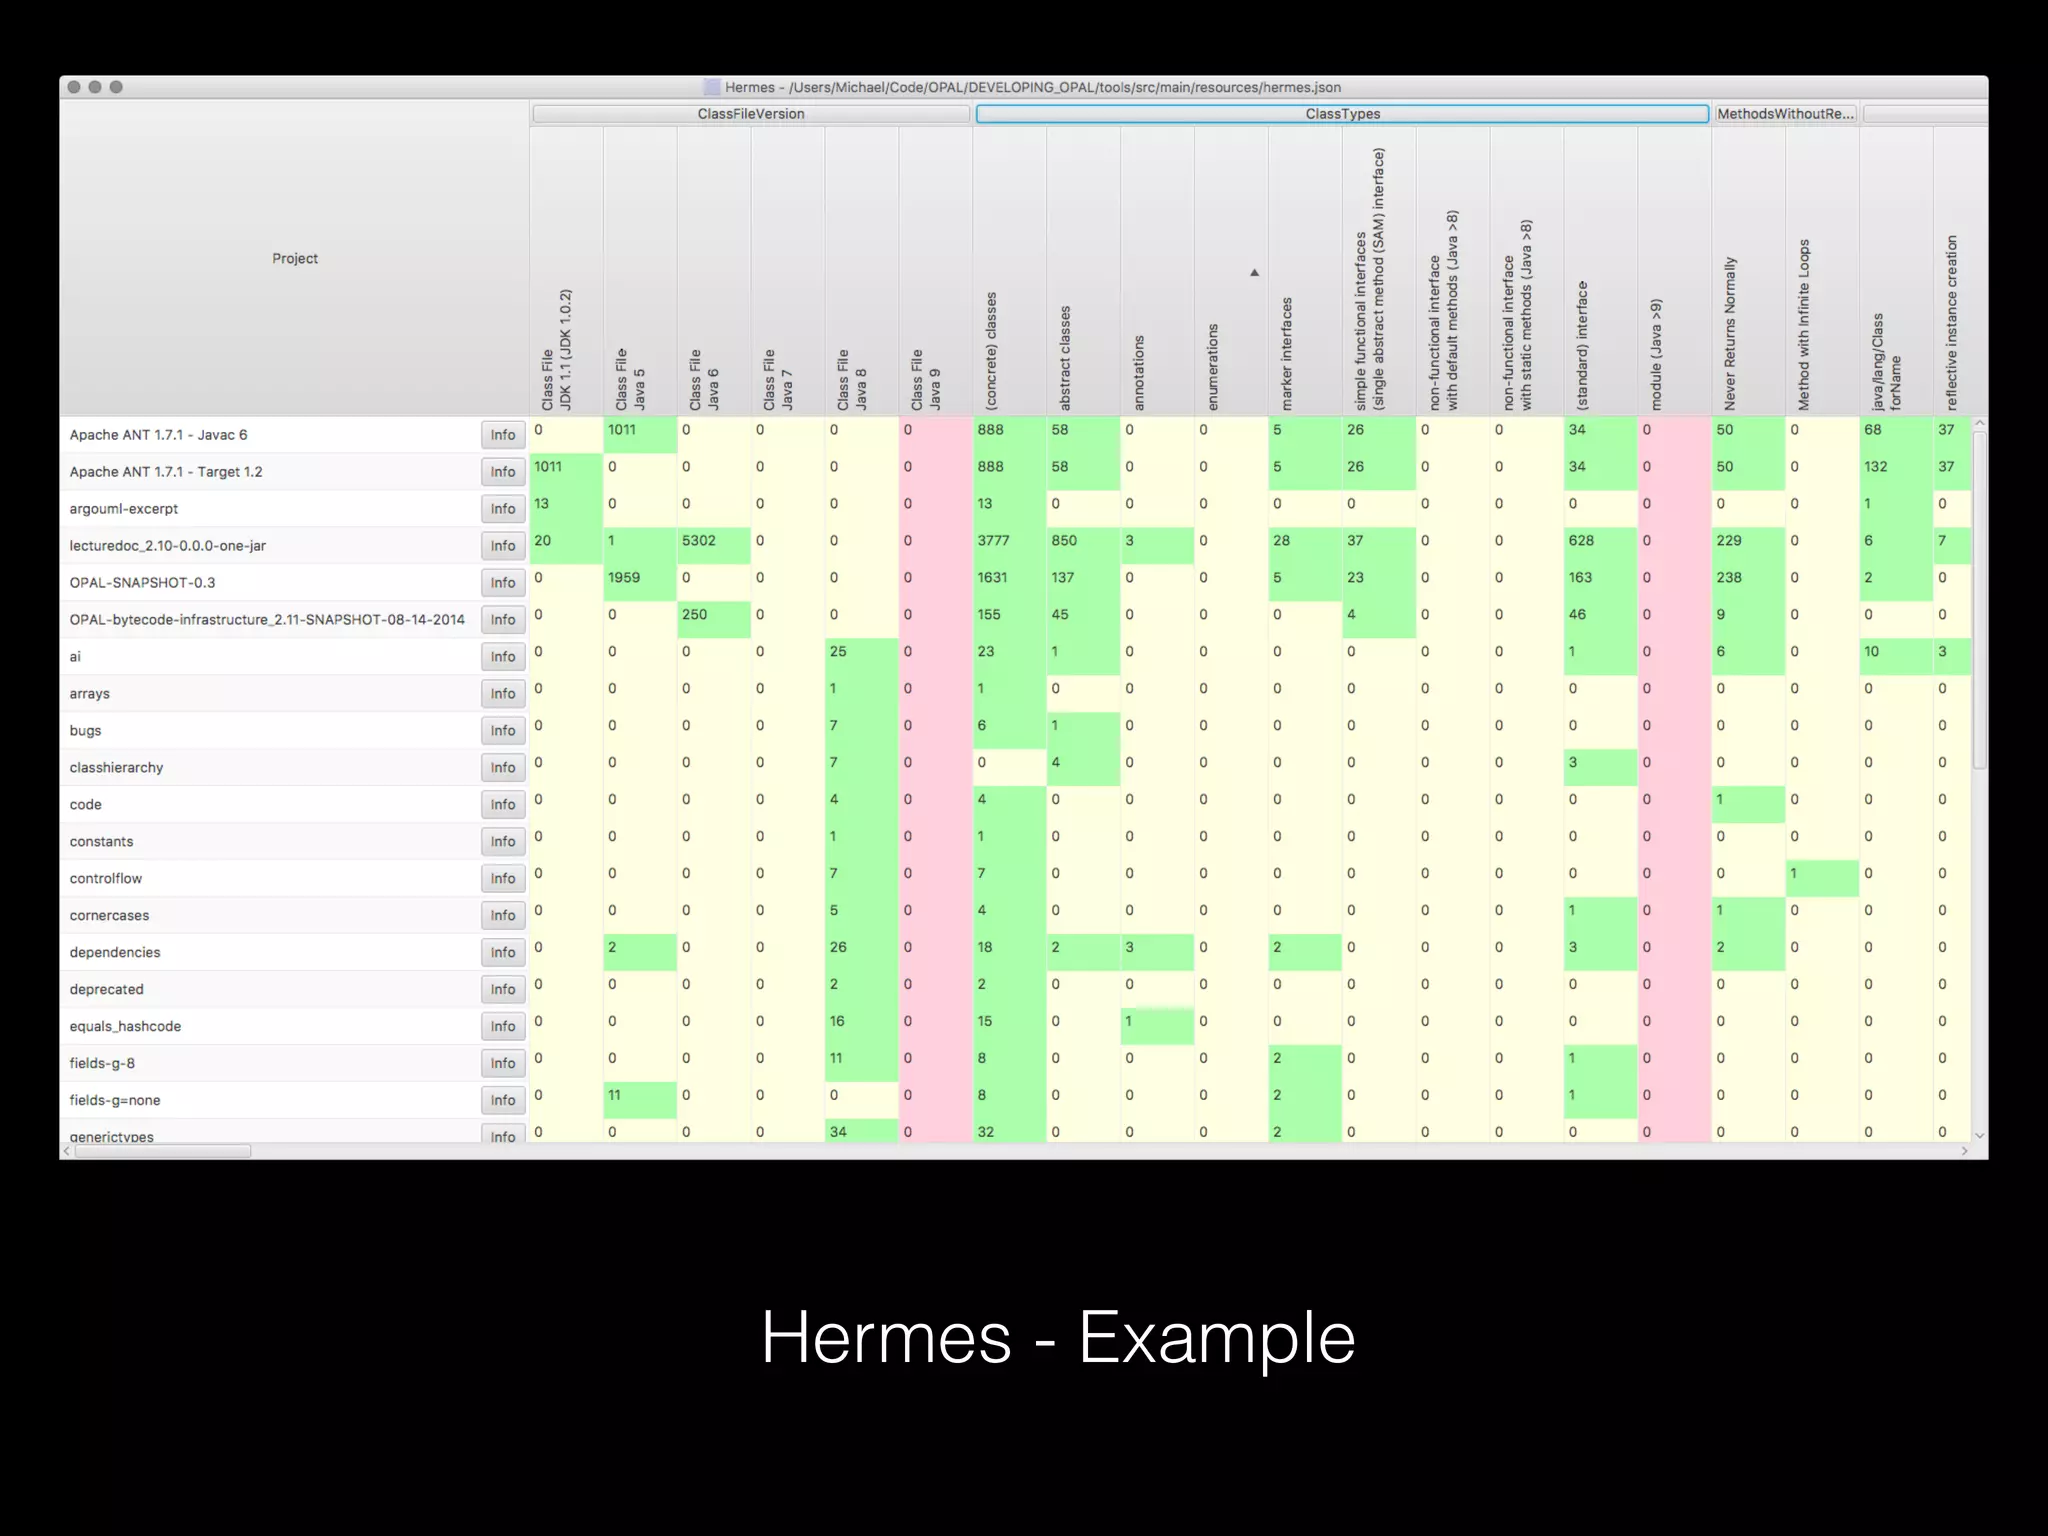
Task: Click Info button for argouml-excerpt
Action: pyautogui.click(x=503, y=509)
